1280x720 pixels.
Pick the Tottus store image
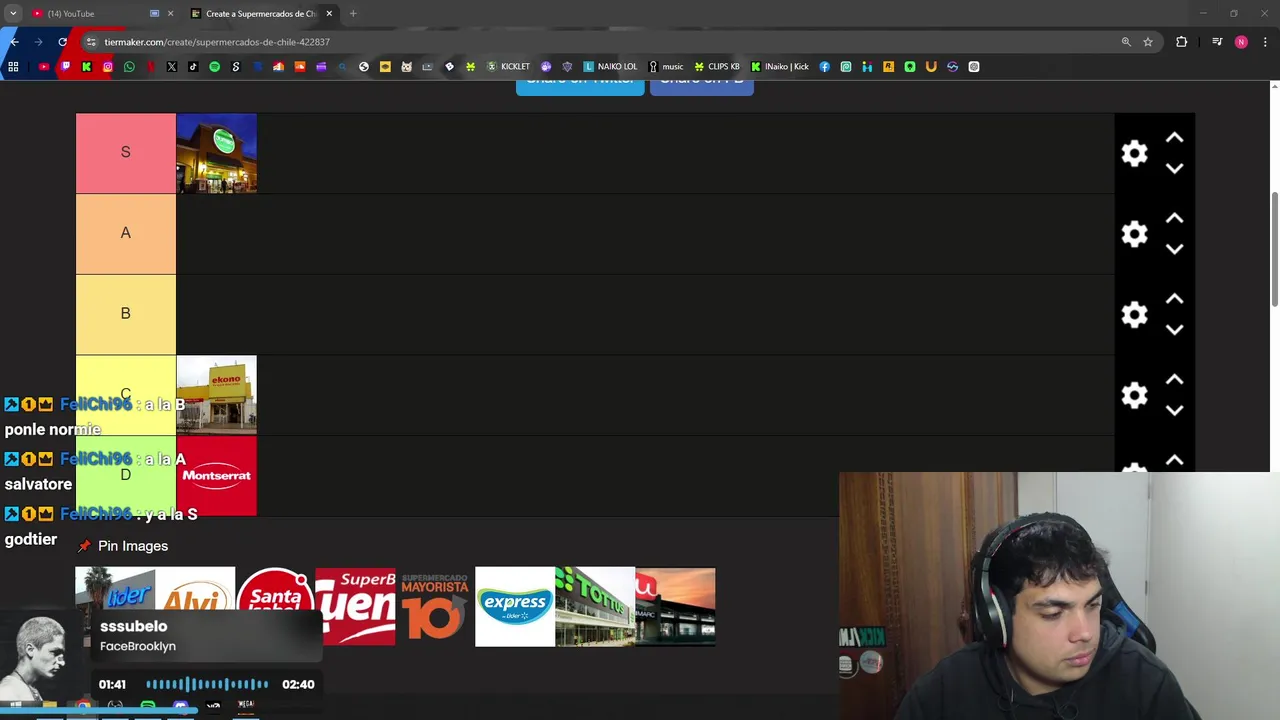(595, 607)
